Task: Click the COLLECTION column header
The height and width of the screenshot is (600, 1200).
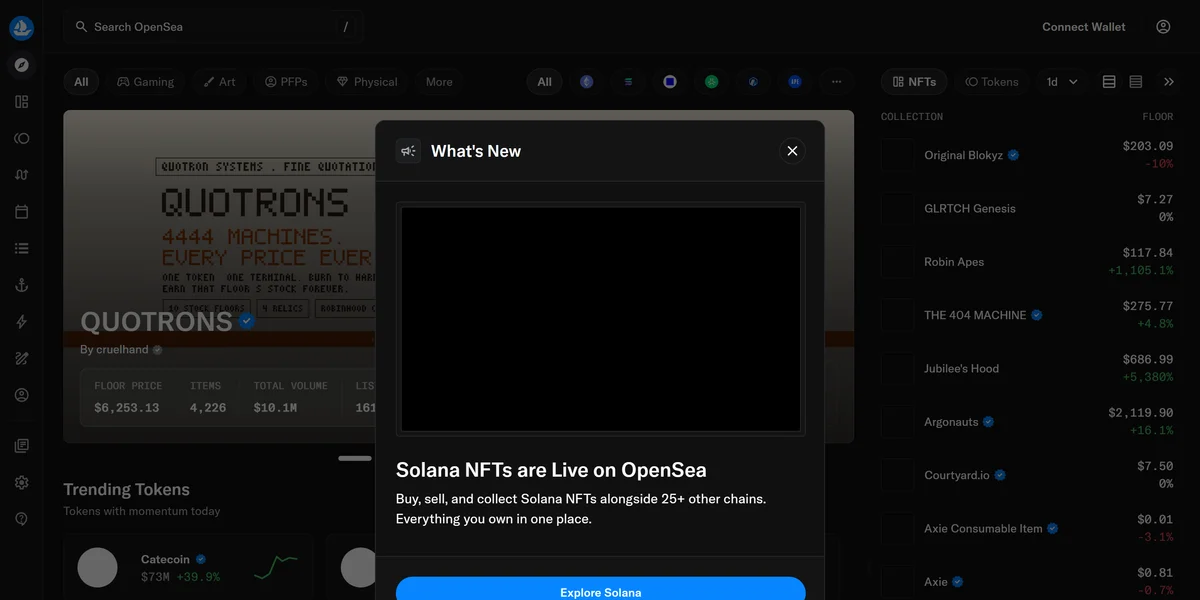Action: pos(912,117)
